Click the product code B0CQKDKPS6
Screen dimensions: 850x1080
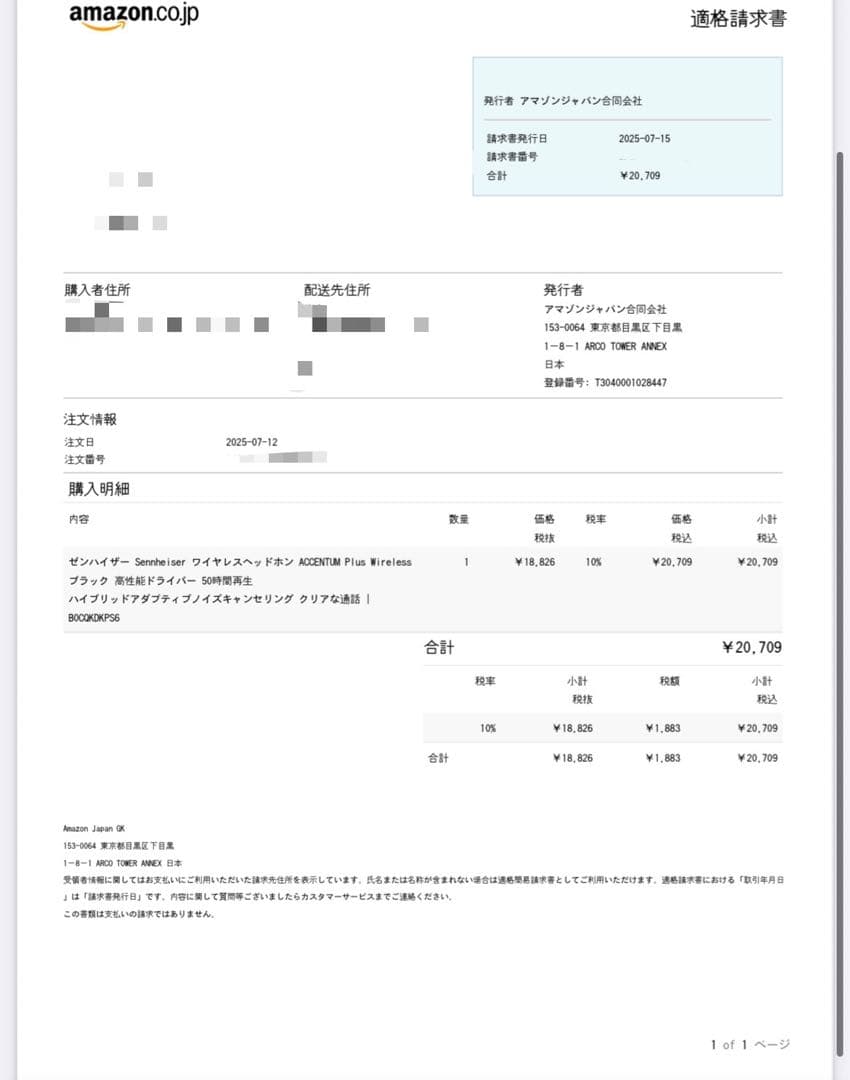pos(96,618)
